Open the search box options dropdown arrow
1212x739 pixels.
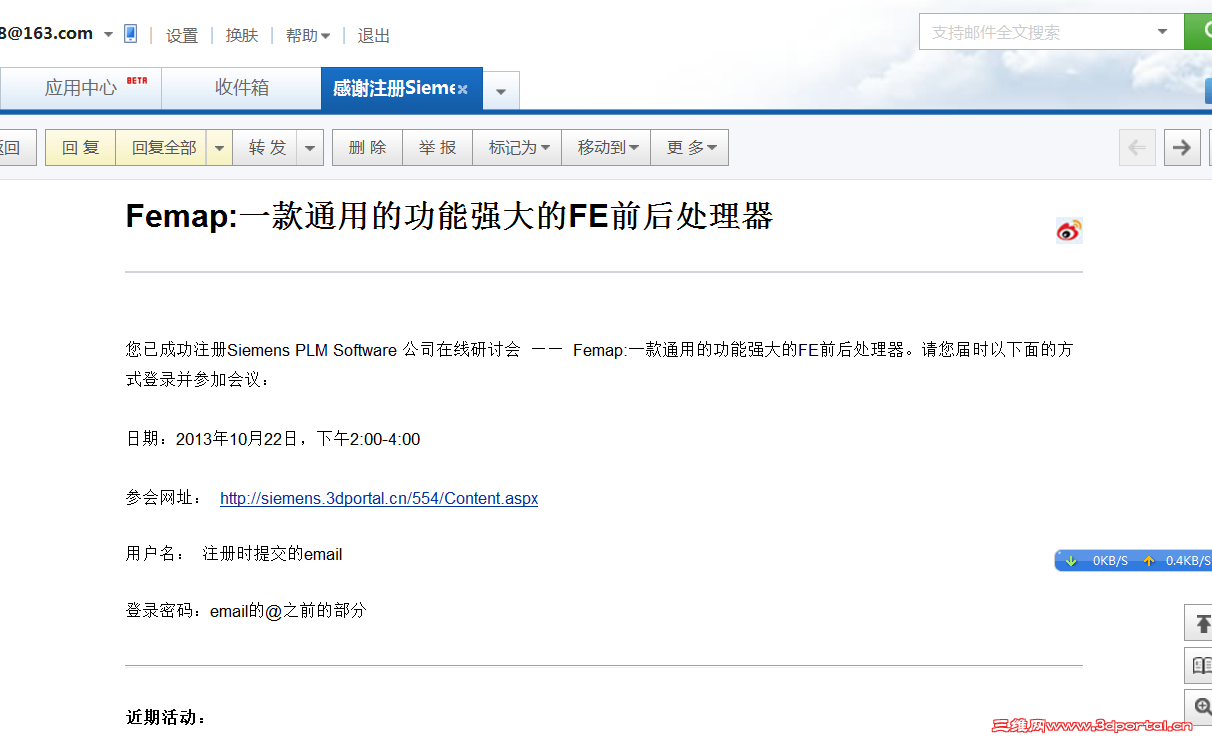pyautogui.click(x=1163, y=32)
